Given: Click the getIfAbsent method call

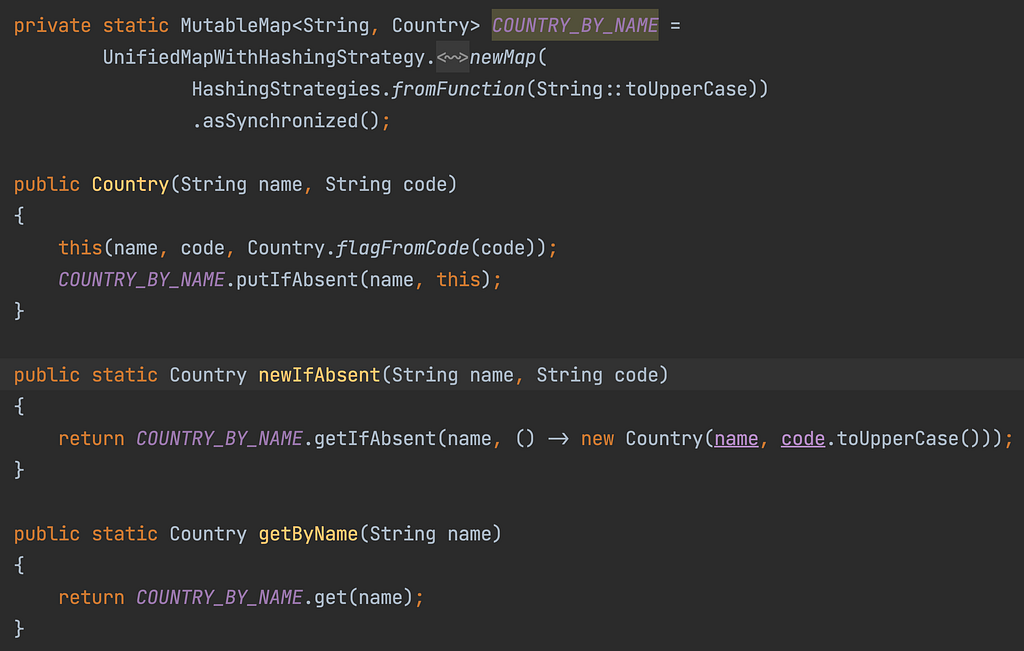Looking at the screenshot, I should pos(374,439).
